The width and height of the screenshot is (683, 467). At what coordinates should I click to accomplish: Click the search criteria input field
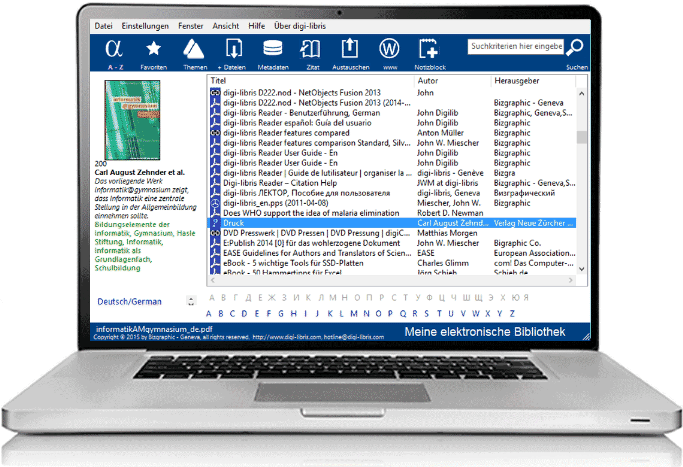[516, 47]
